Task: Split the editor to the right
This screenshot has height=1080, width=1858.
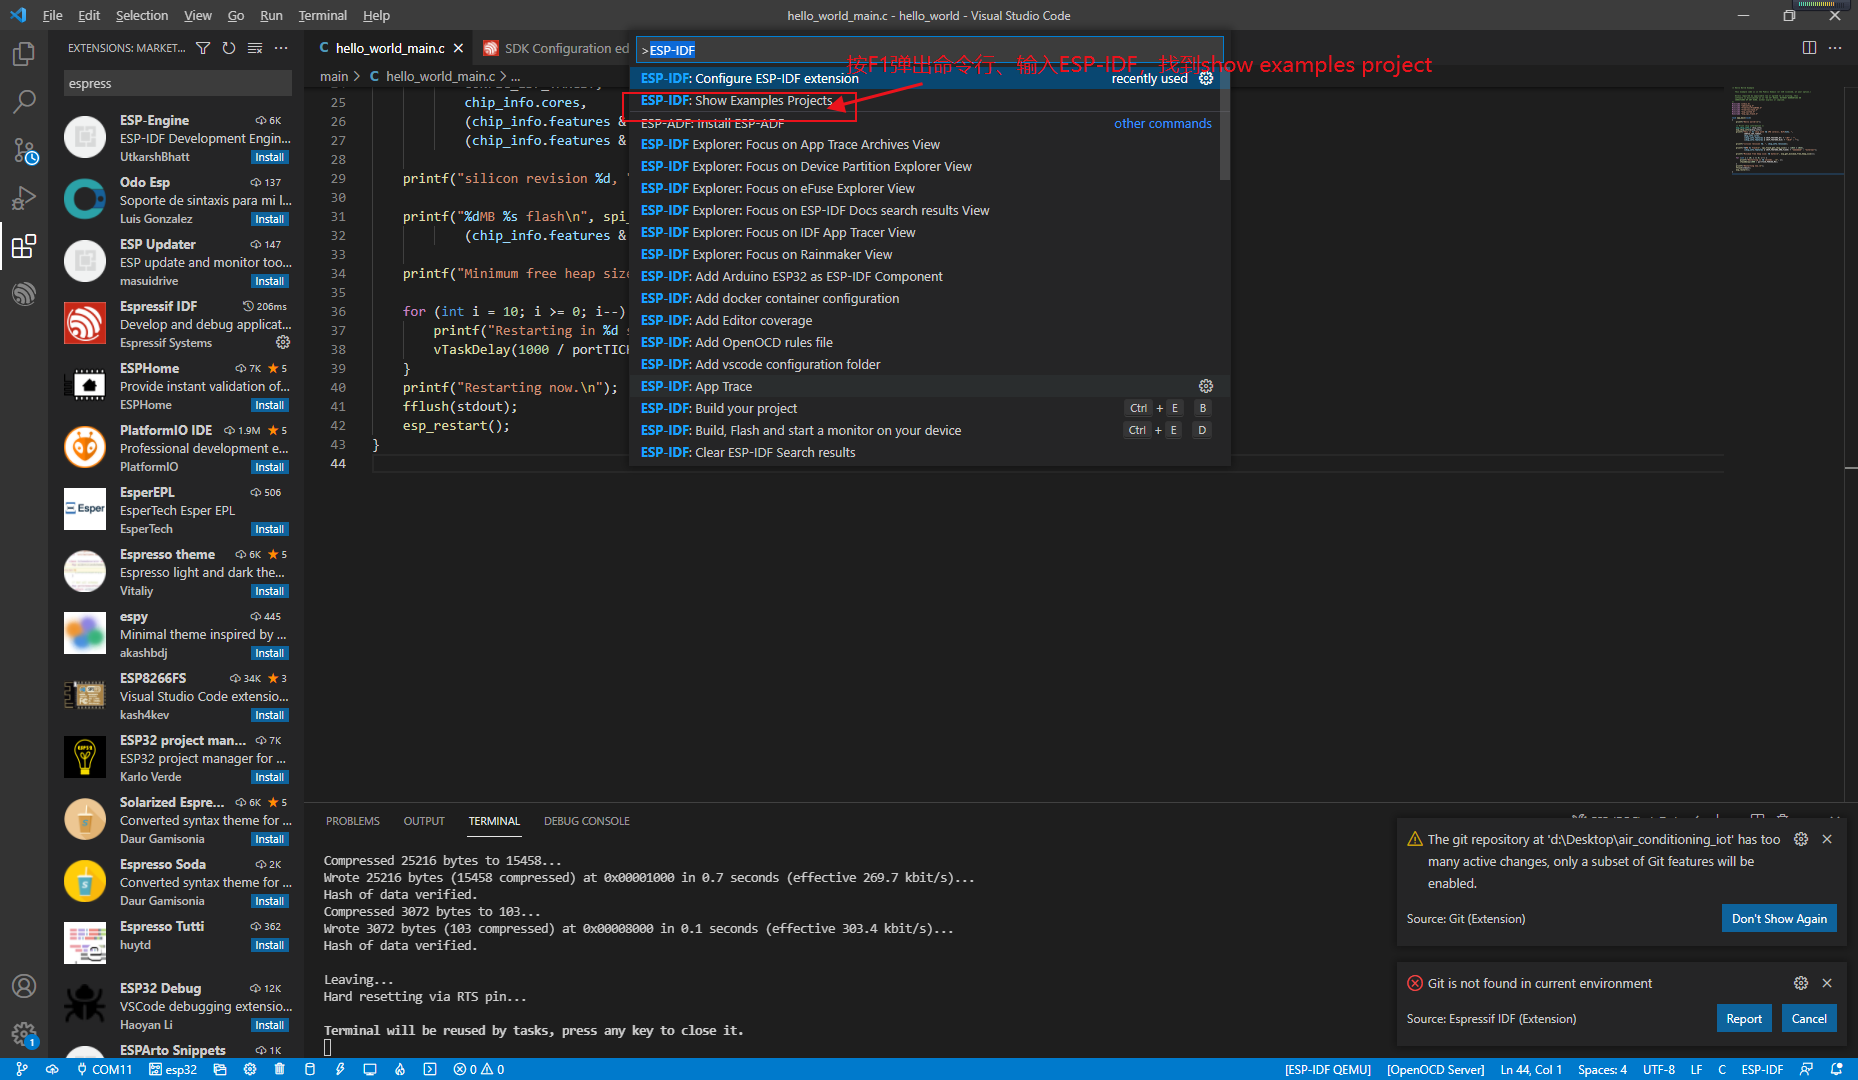Action: point(1809,48)
